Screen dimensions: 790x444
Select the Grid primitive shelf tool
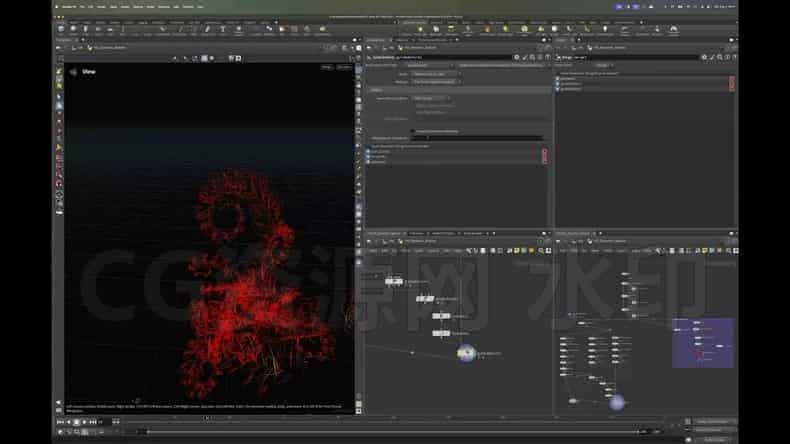pos(110,30)
